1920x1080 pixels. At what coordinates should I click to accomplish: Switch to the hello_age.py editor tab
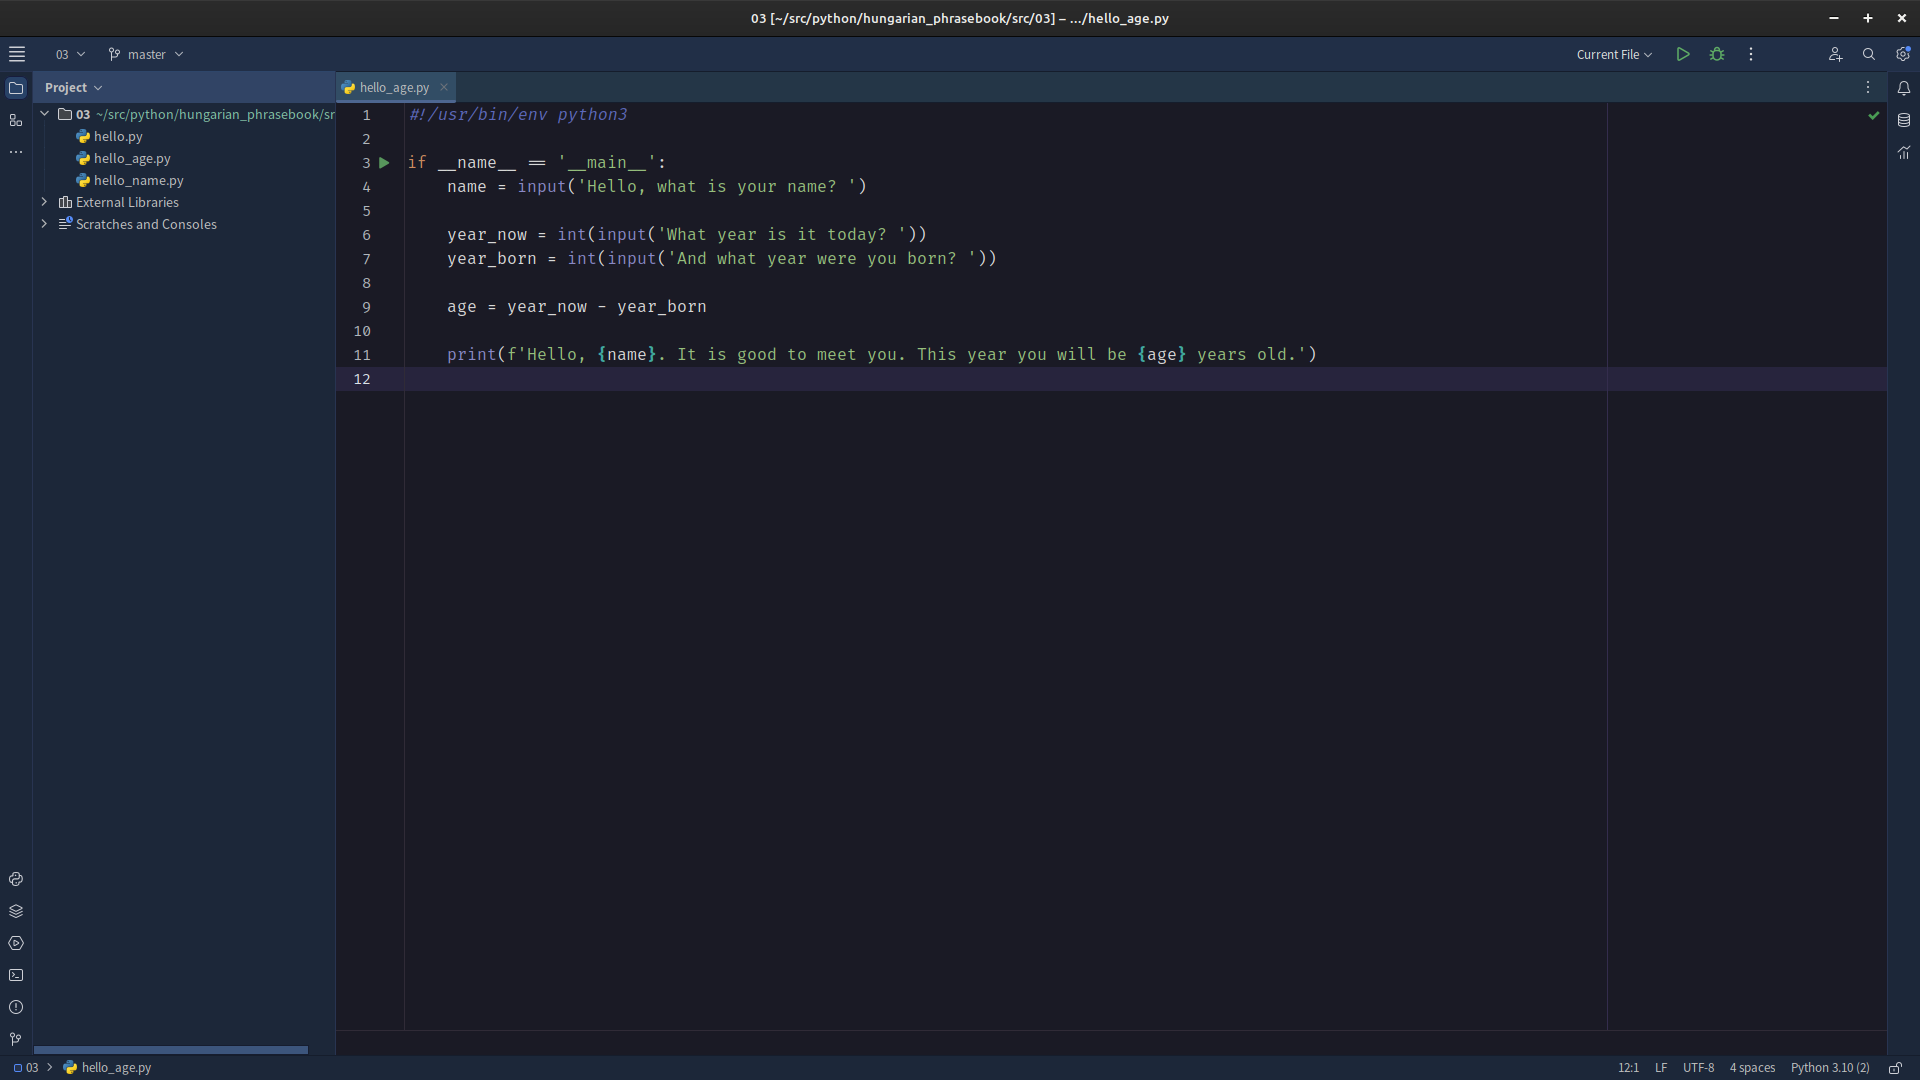point(394,87)
